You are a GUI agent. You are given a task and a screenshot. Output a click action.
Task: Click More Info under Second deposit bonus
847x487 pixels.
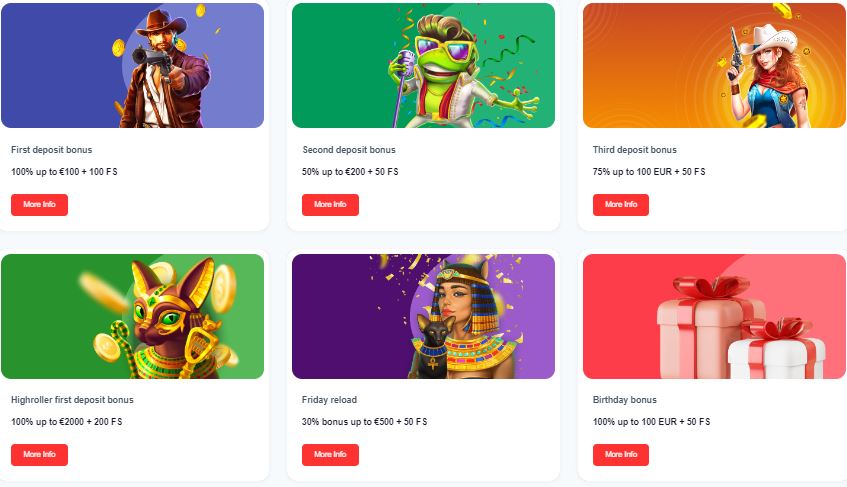tap(330, 205)
